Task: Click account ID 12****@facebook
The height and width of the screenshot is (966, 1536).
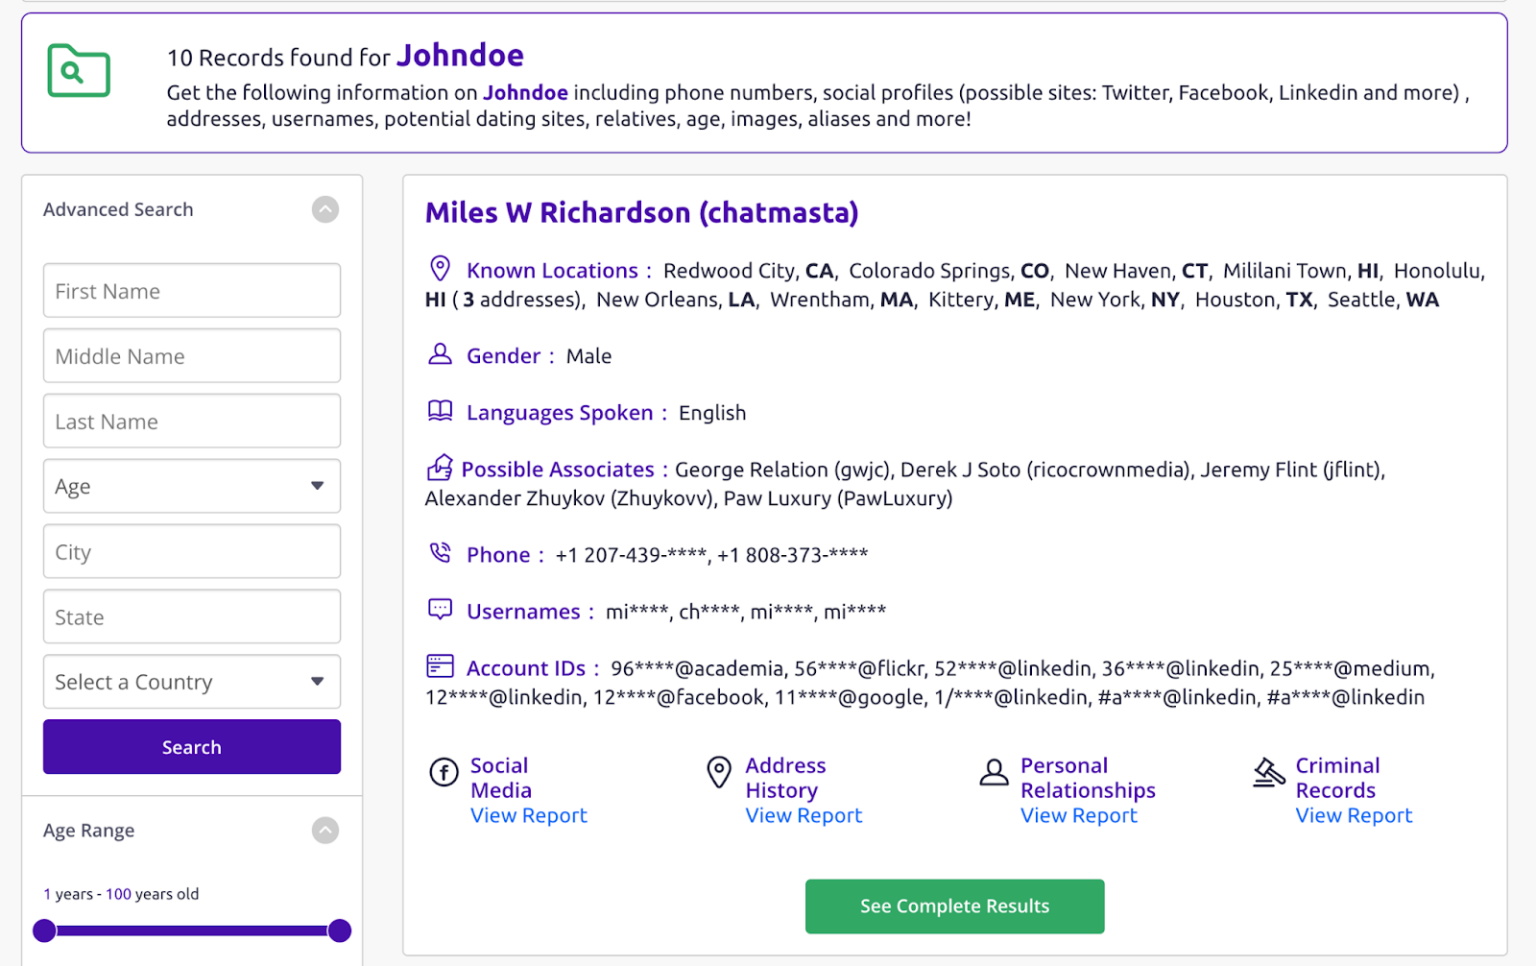Action: (x=678, y=697)
